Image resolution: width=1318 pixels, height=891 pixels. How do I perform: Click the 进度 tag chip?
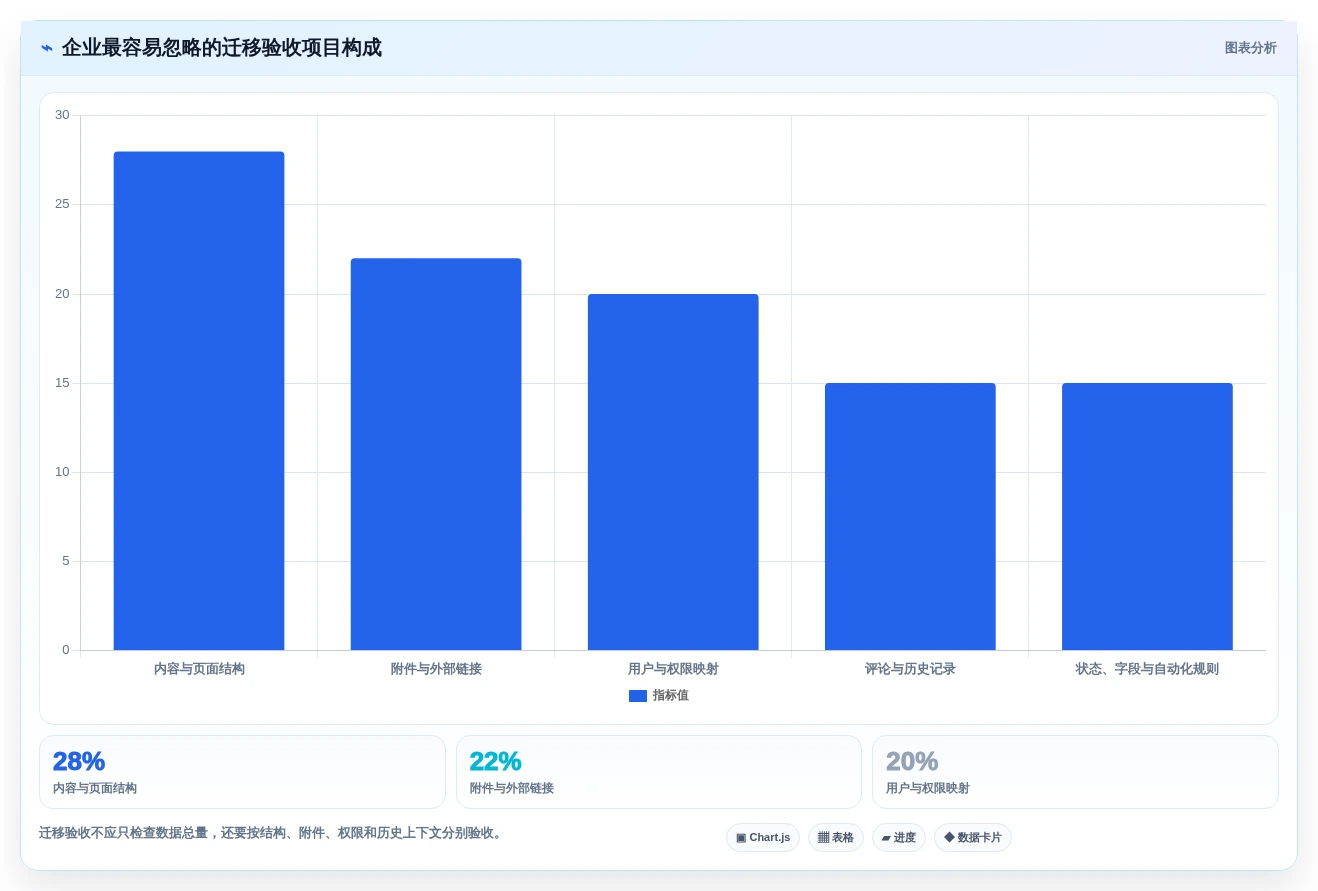(x=899, y=838)
